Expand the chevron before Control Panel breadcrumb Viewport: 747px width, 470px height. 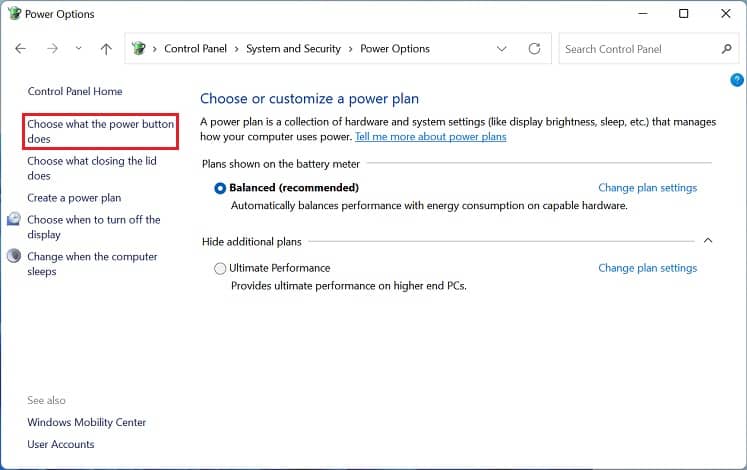coord(154,49)
